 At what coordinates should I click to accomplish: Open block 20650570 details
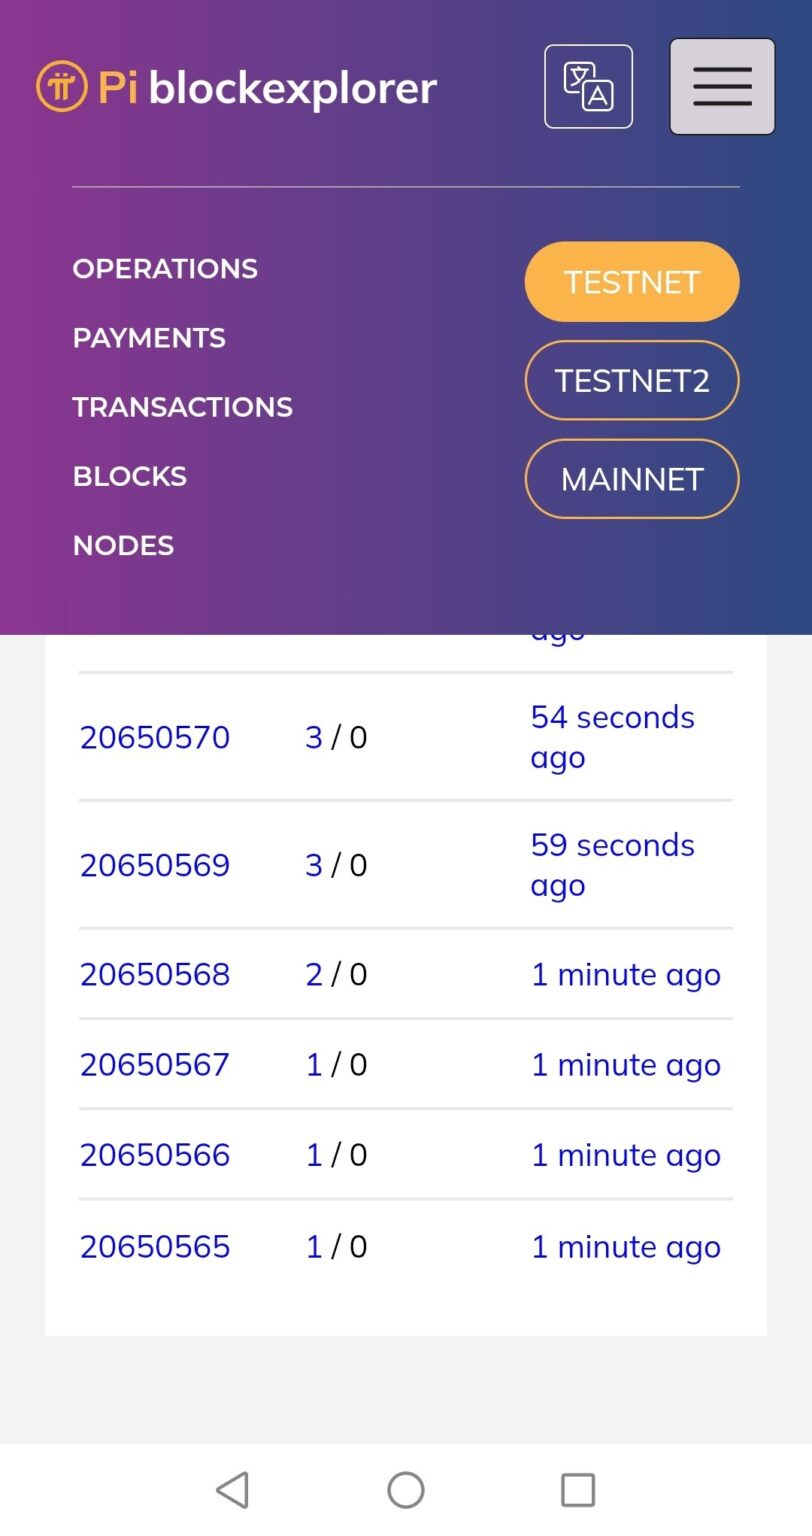click(x=155, y=737)
